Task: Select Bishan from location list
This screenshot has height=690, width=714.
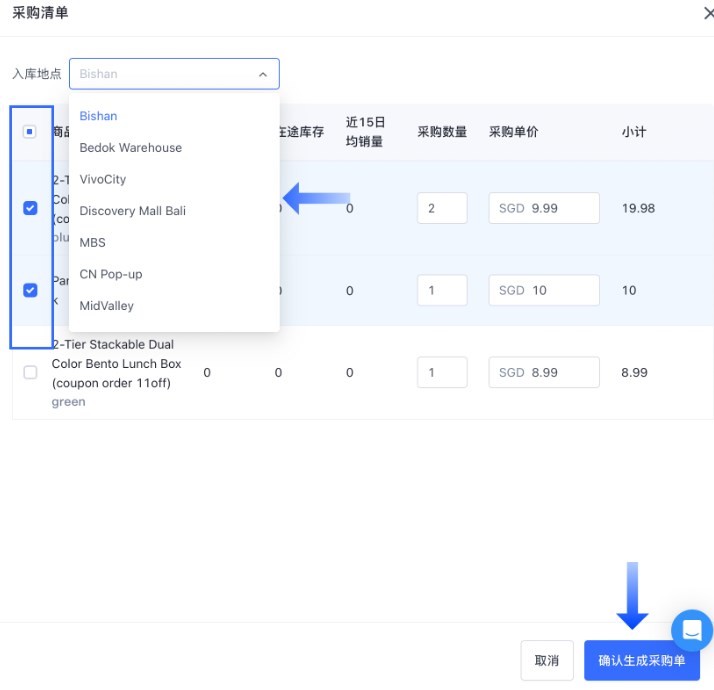Action: point(98,116)
